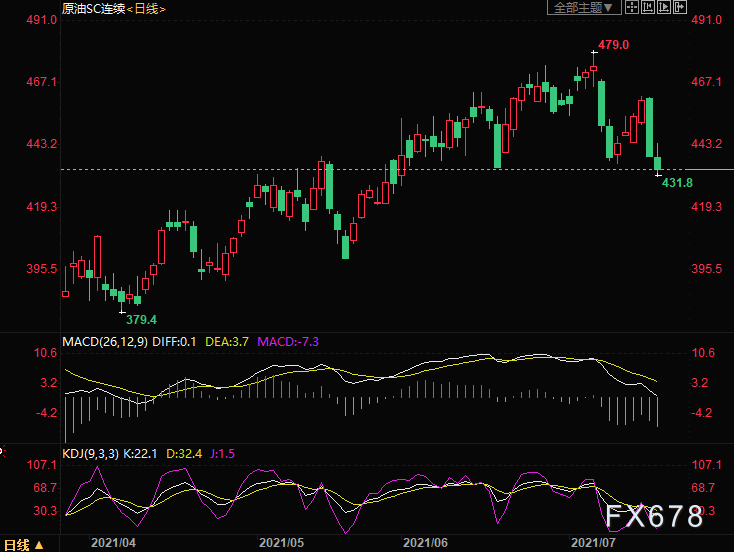This screenshot has height=552, width=734.
Task: Click the 2021/04 date on time axis
Action: (112, 543)
